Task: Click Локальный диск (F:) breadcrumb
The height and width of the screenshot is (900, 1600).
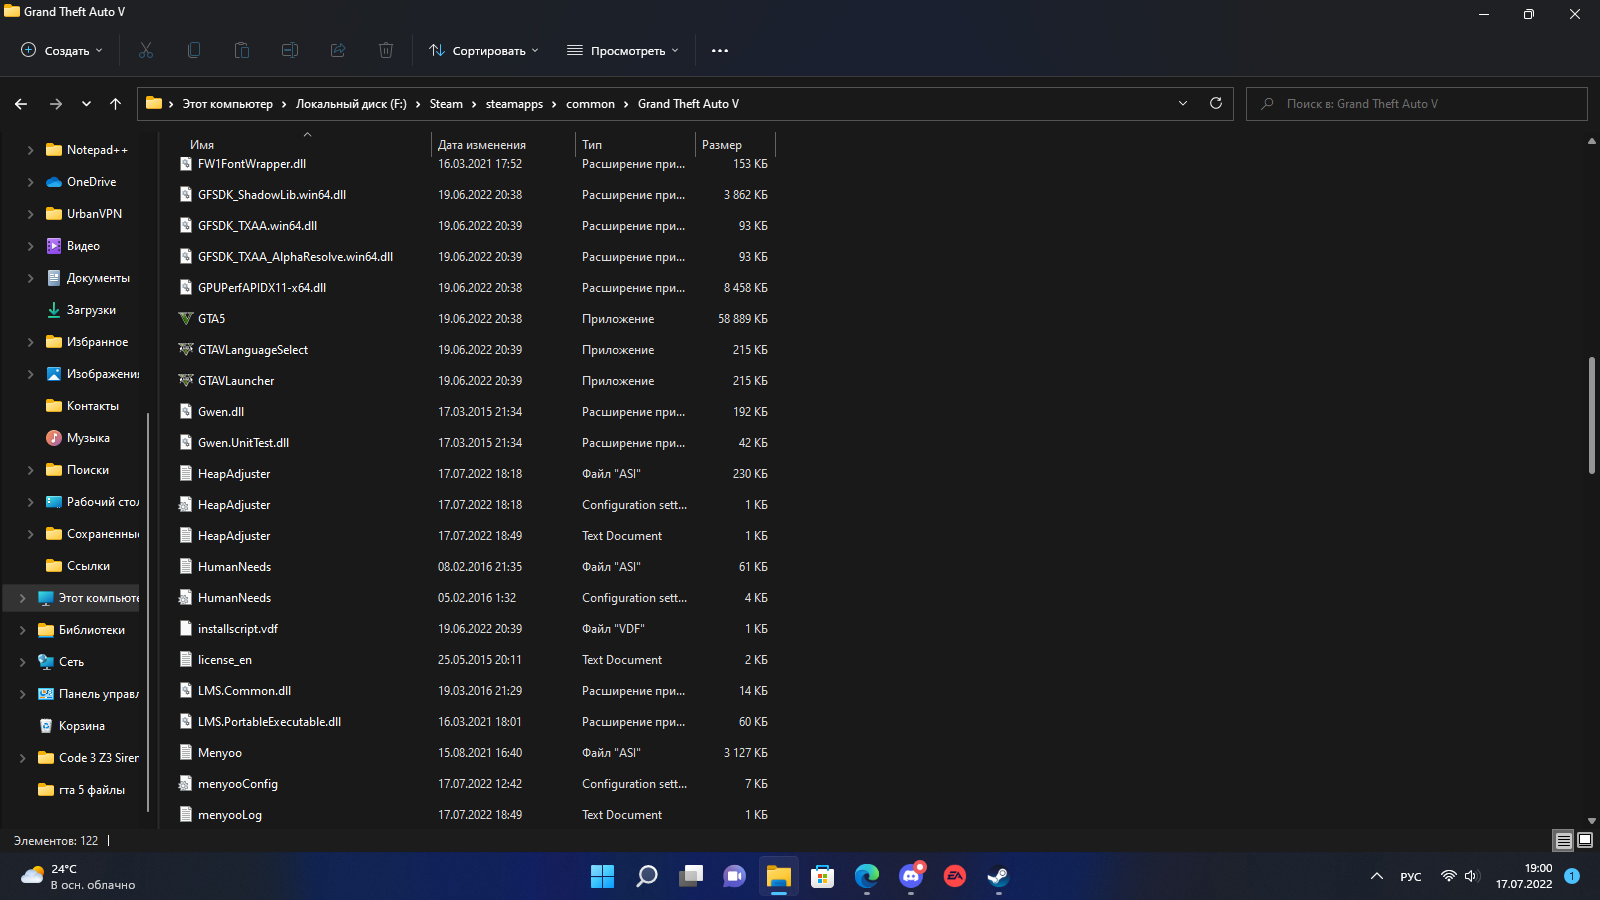Action: point(351,104)
